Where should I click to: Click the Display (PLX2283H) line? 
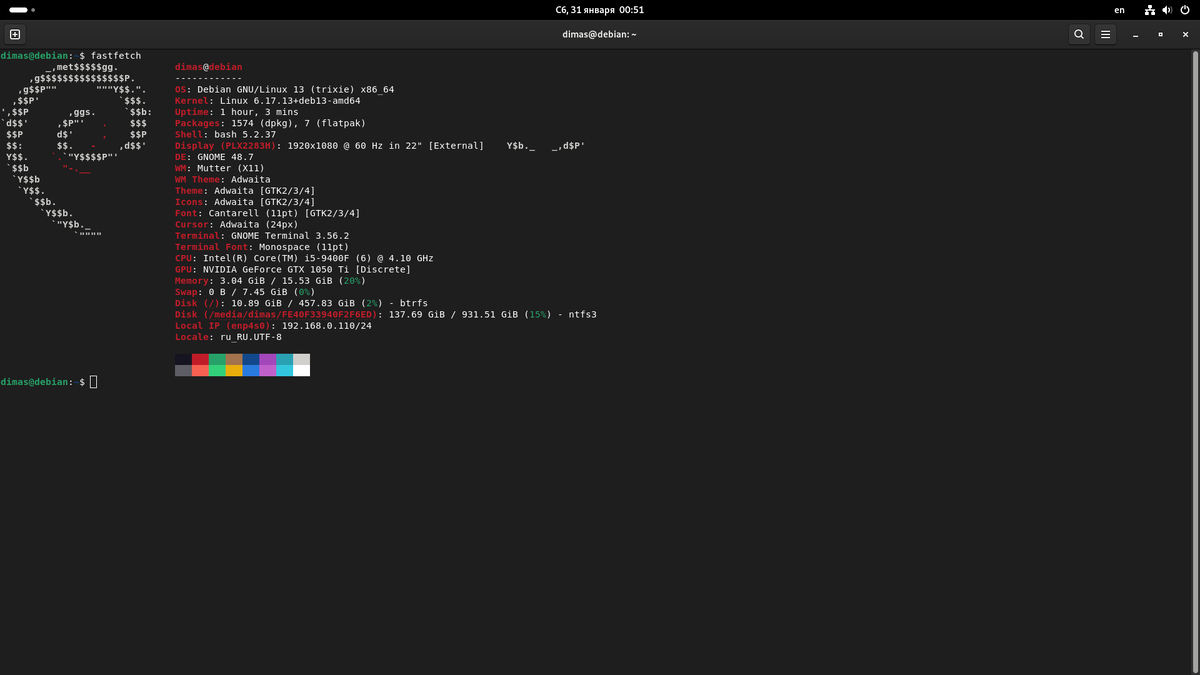(329, 146)
